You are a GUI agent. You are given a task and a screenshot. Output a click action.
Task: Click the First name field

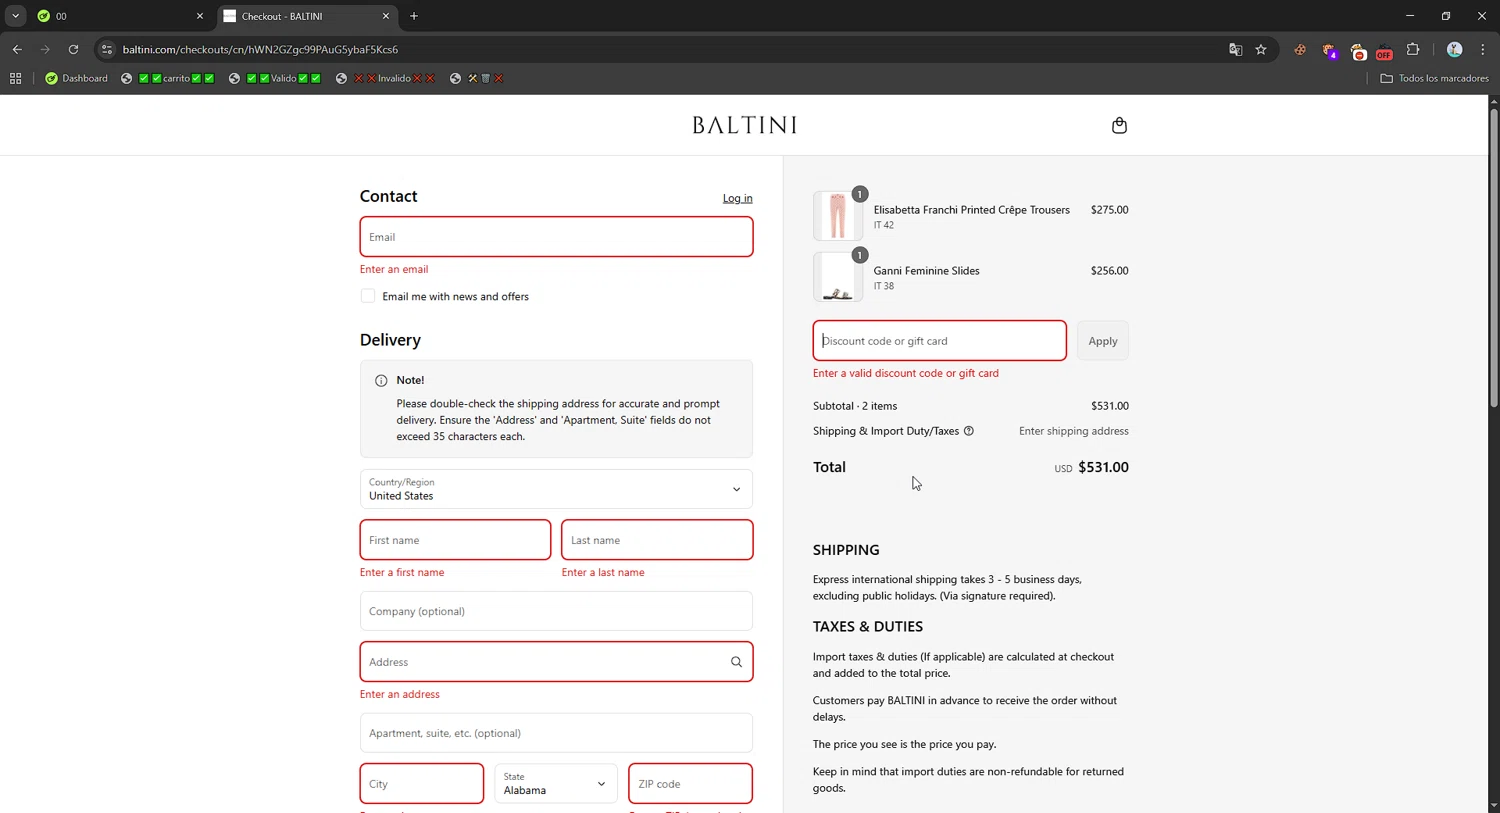pyautogui.click(x=455, y=540)
